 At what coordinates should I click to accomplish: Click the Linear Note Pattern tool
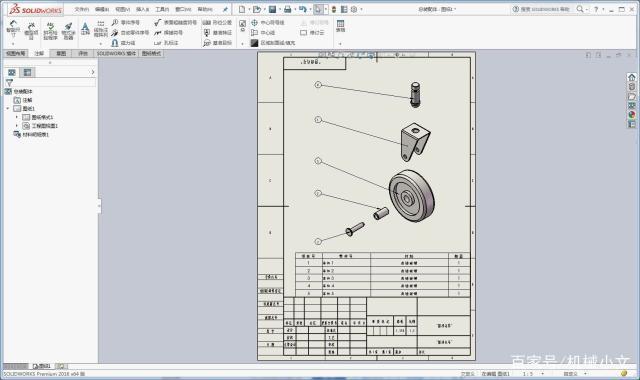[100, 29]
